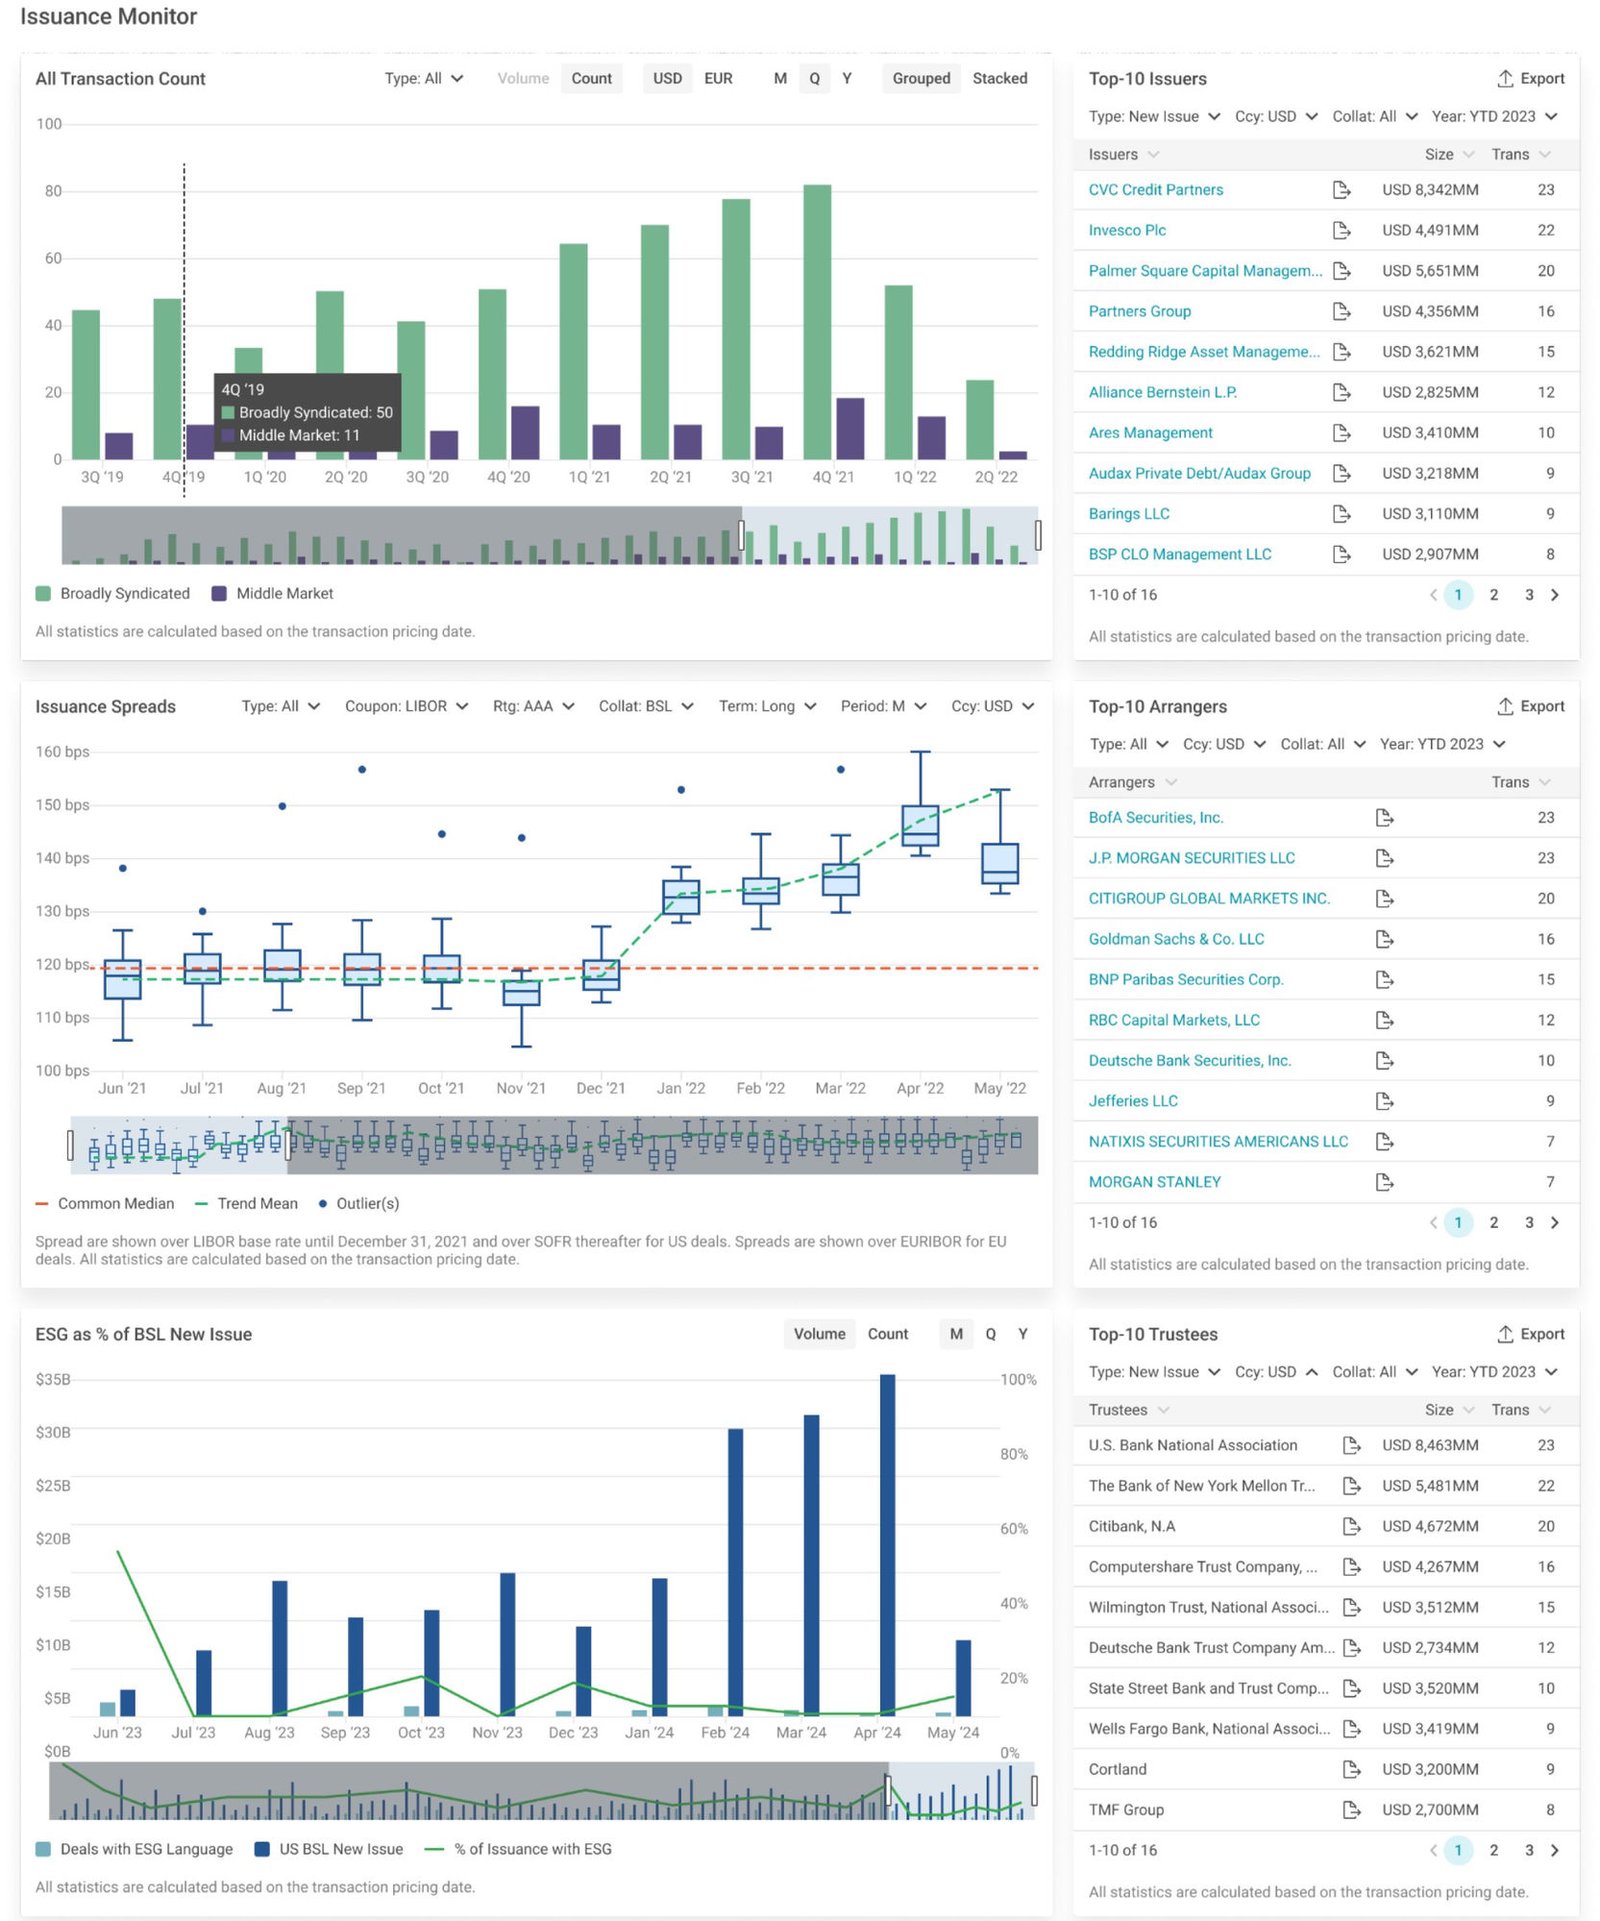The height and width of the screenshot is (1921, 1600).
Task: Open CVC Credit Partners export row icon
Action: [1341, 190]
